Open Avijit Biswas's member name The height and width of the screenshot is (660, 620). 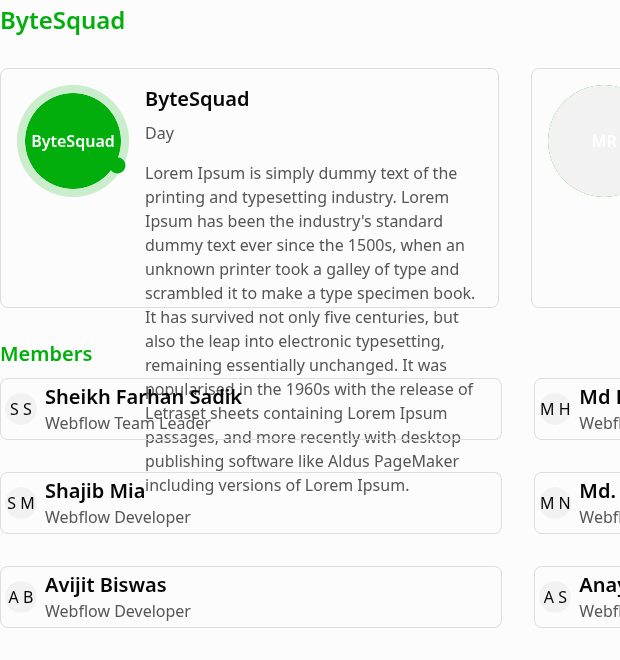point(106,585)
